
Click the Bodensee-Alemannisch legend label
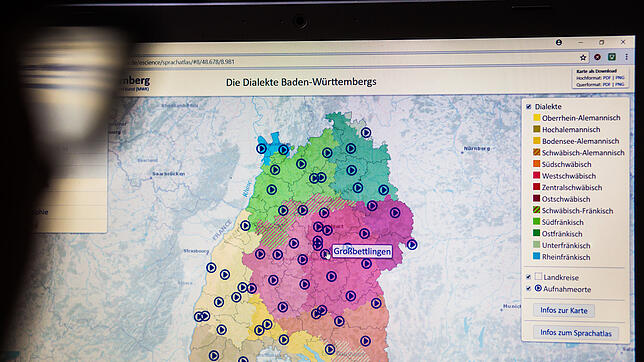coord(580,141)
